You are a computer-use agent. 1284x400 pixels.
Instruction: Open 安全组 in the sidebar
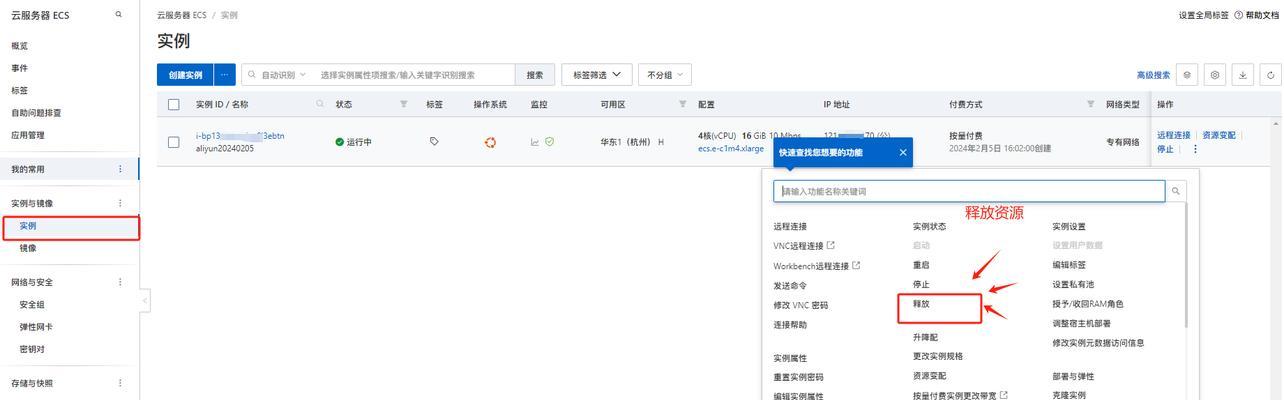coord(32,304)
